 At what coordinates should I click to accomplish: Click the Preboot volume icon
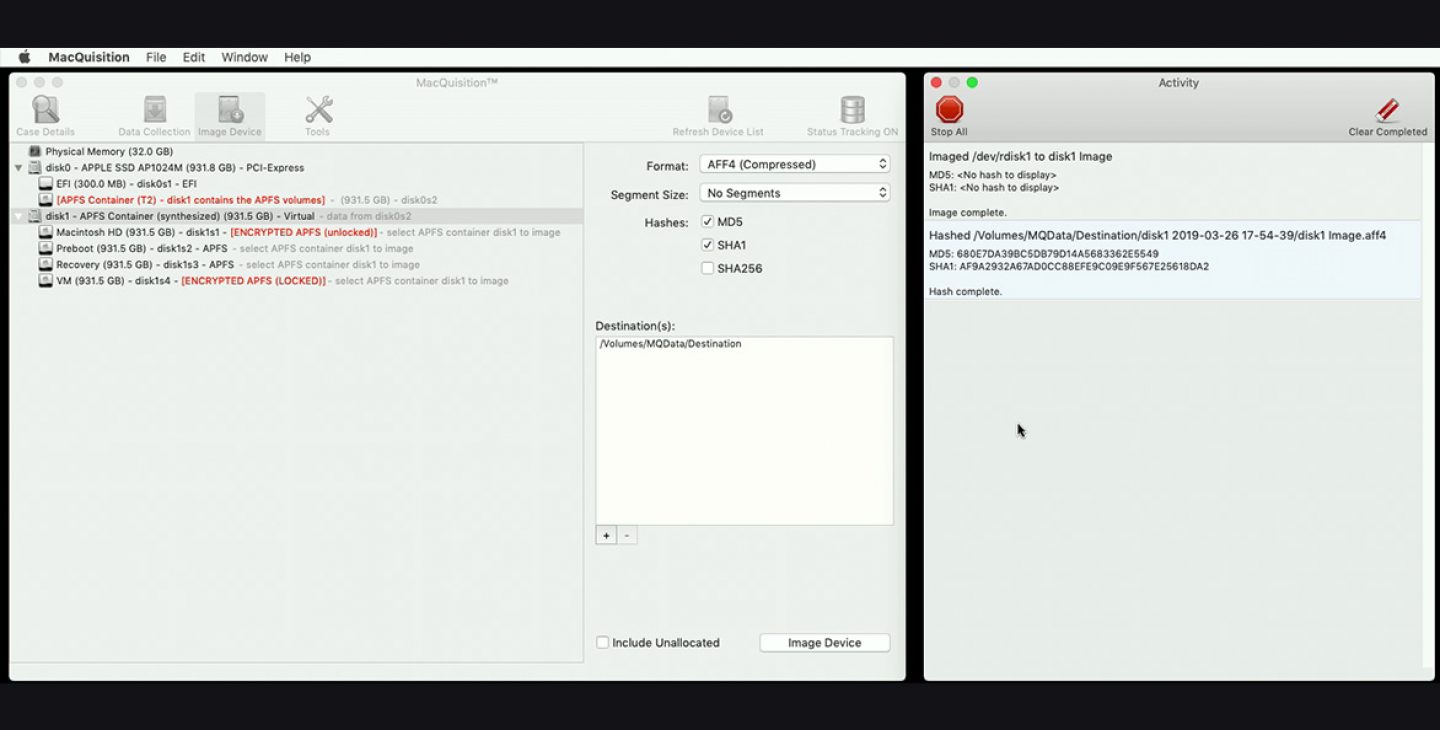[x=46, y=248]
